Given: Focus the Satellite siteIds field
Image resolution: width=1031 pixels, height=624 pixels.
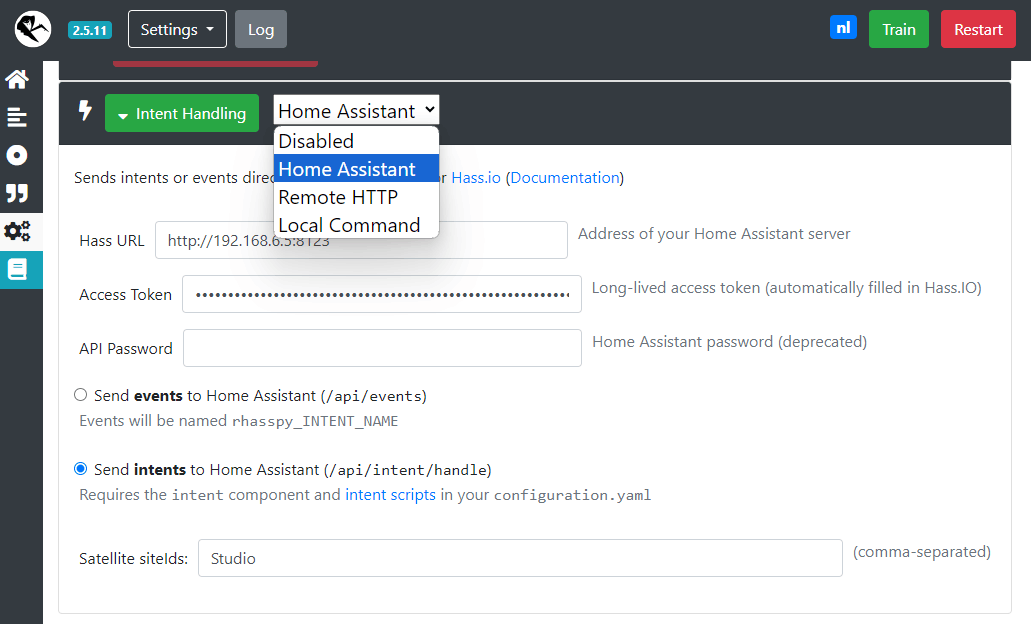Looking at the screenshot, I should coord(520,558).
